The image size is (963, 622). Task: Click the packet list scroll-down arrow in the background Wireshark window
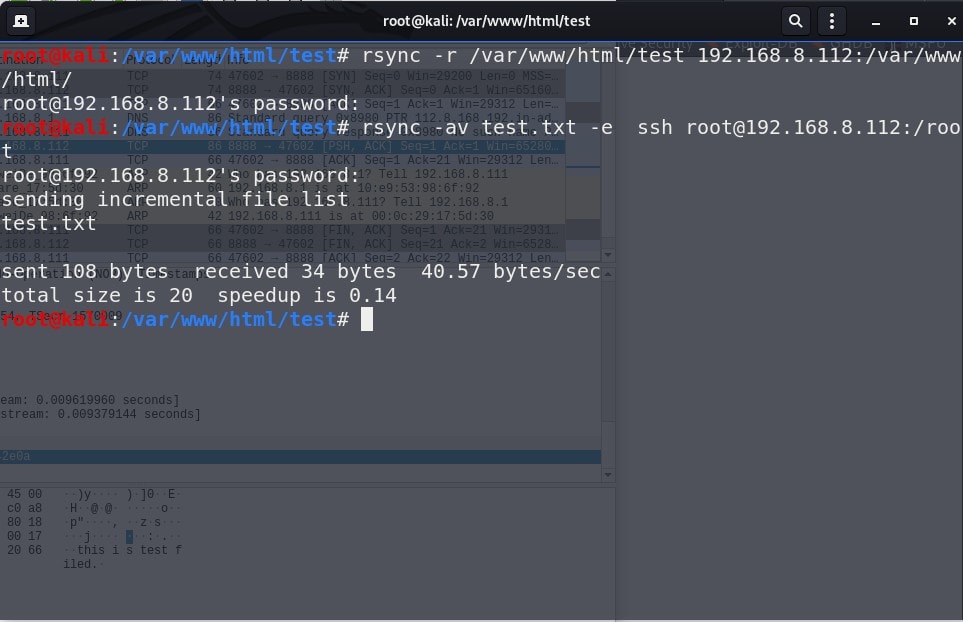[607, 255]
